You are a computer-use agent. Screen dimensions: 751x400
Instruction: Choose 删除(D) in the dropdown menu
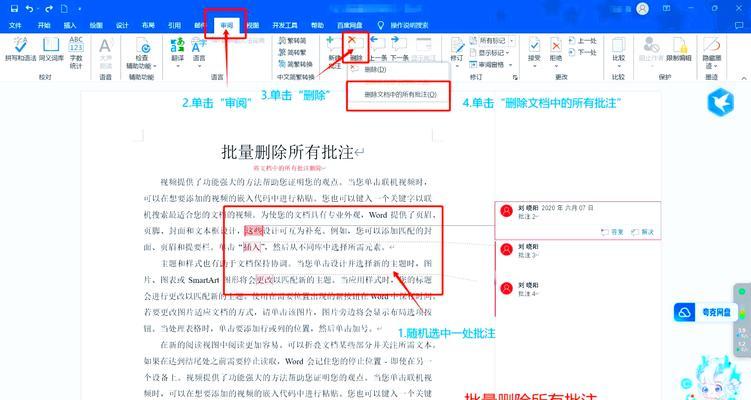375,69
